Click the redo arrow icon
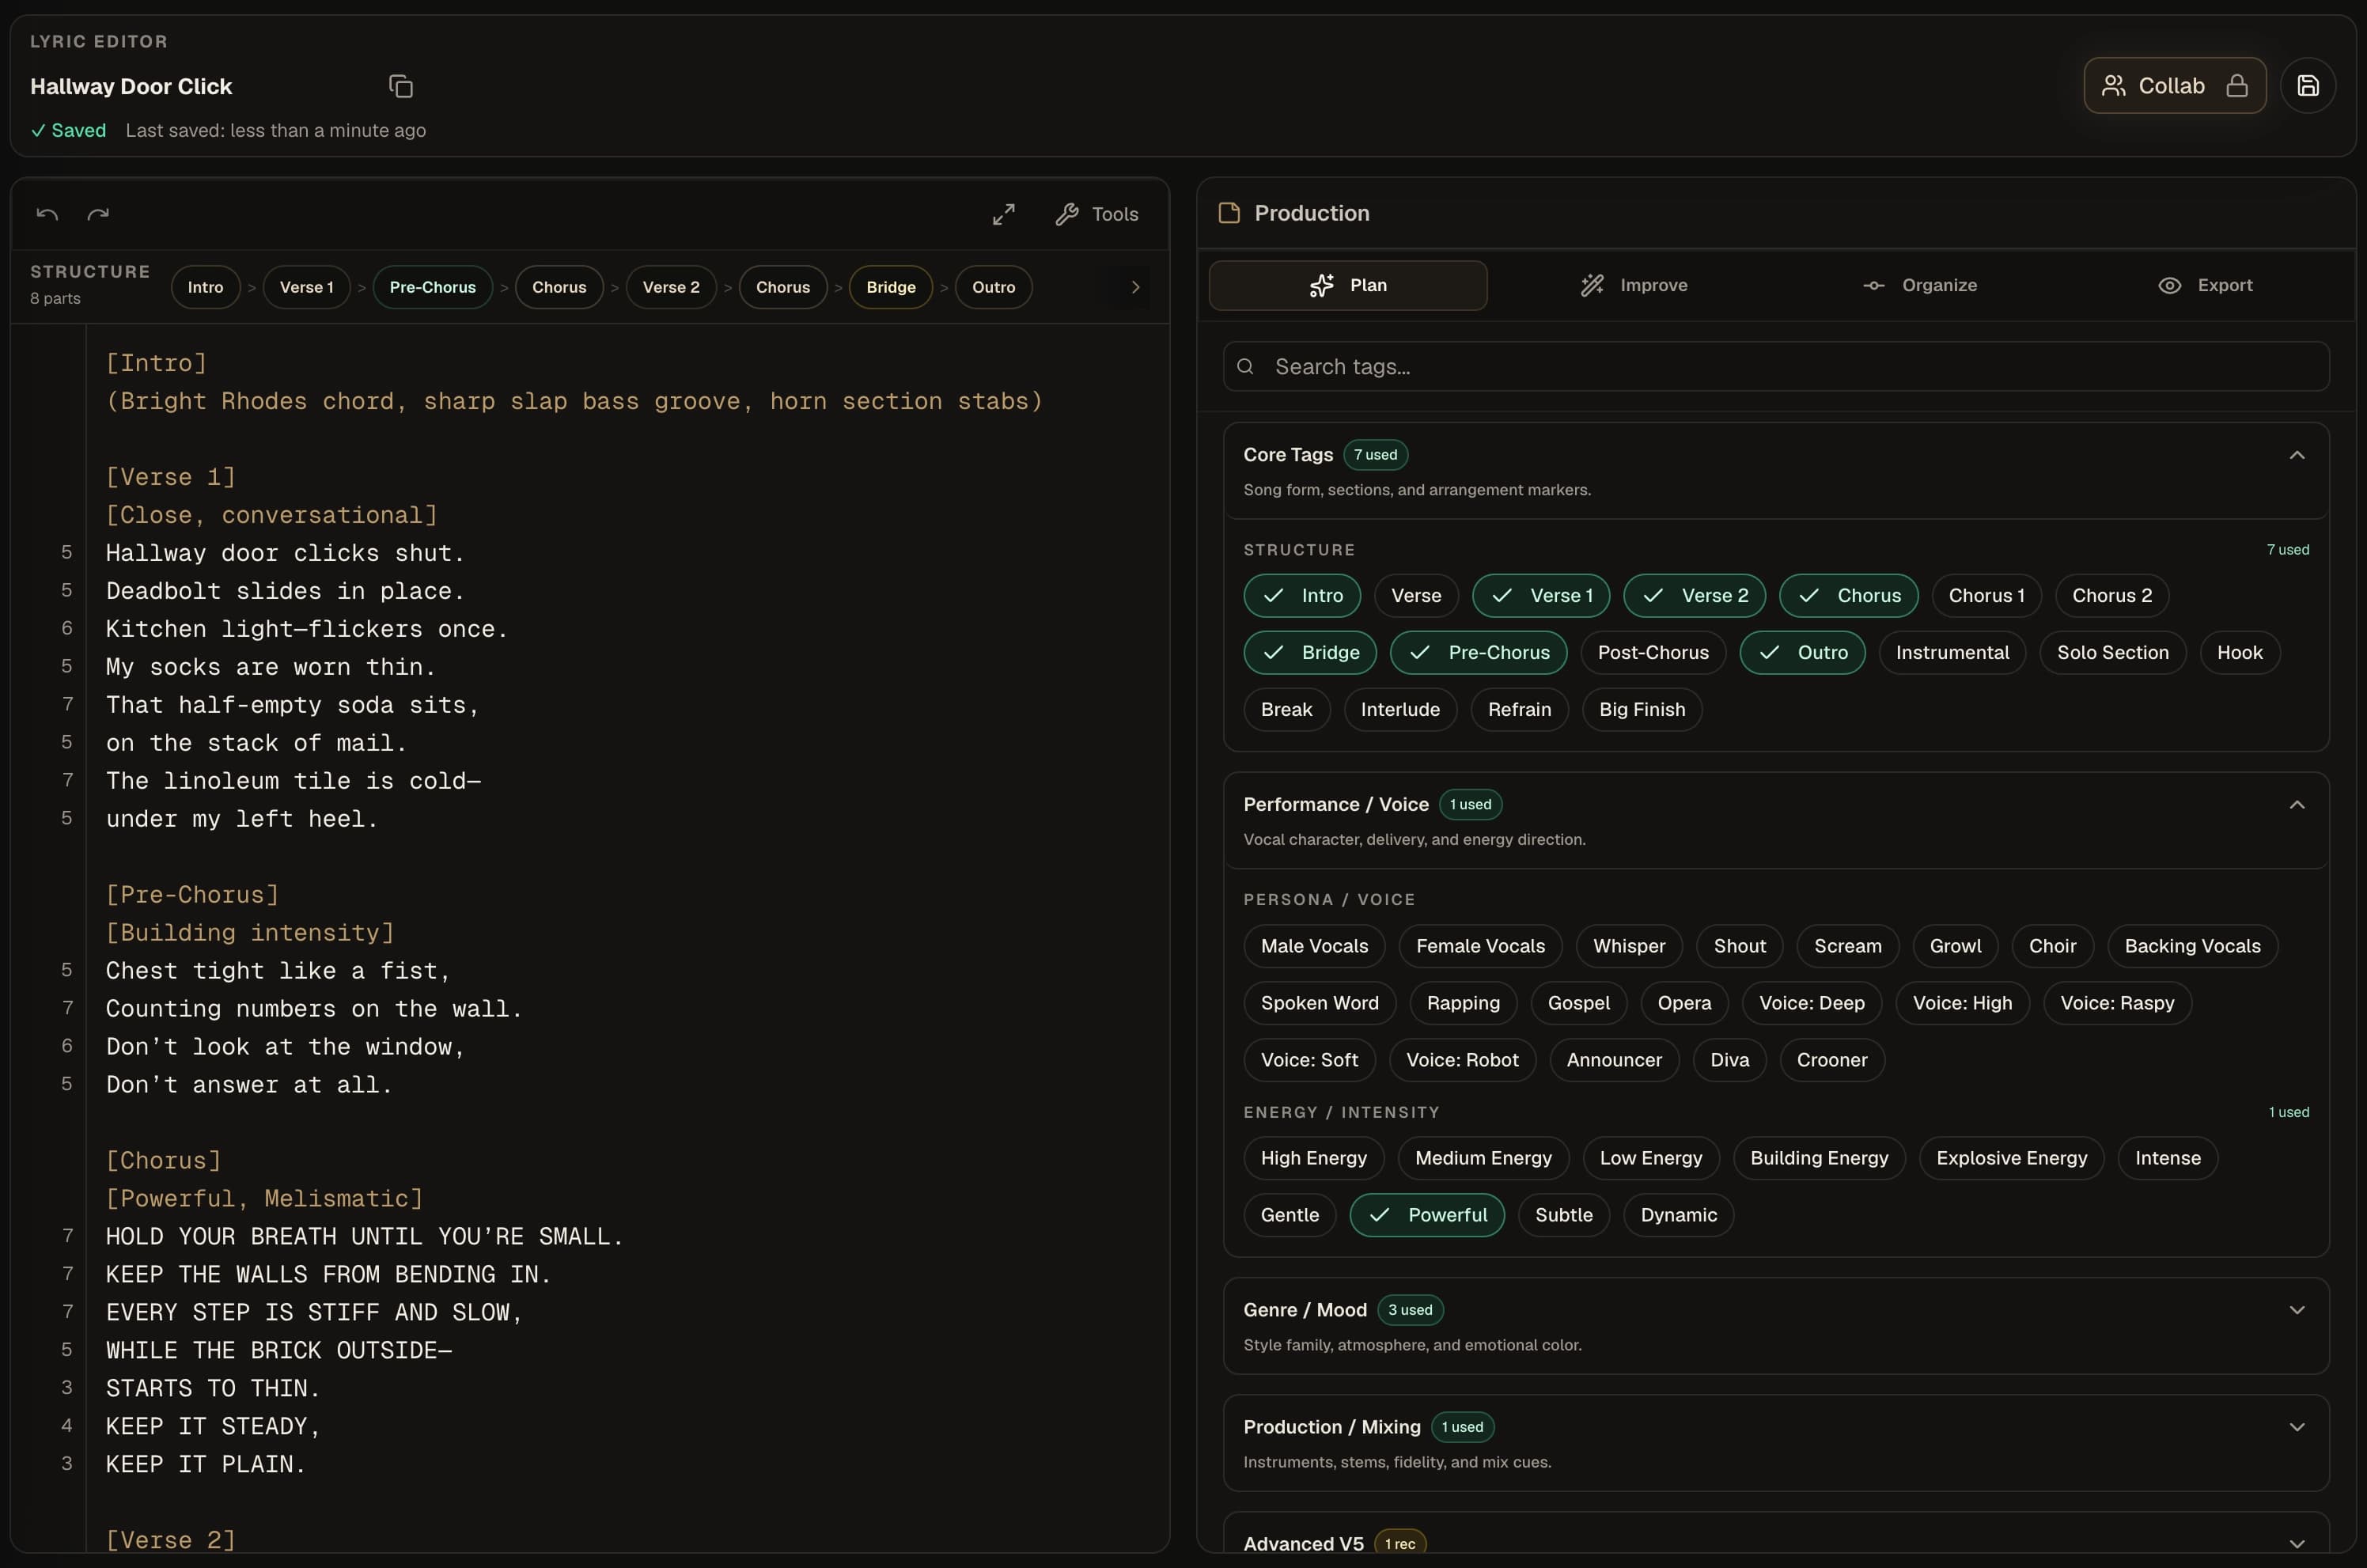The image size is (2367, 1568). [98, 214]
